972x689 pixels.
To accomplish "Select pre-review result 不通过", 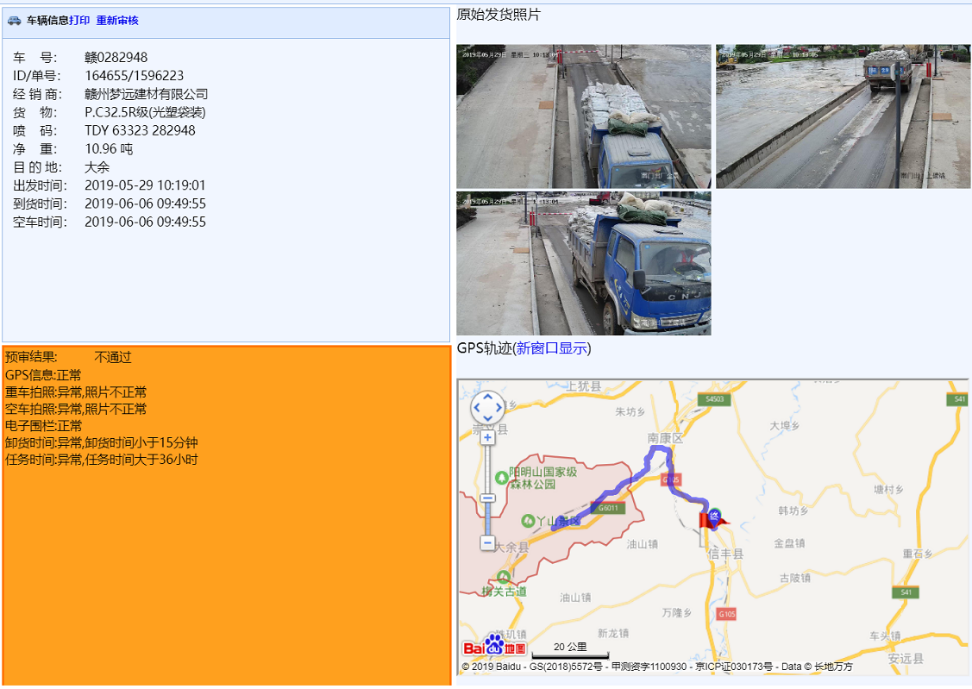I will (113, 357).
